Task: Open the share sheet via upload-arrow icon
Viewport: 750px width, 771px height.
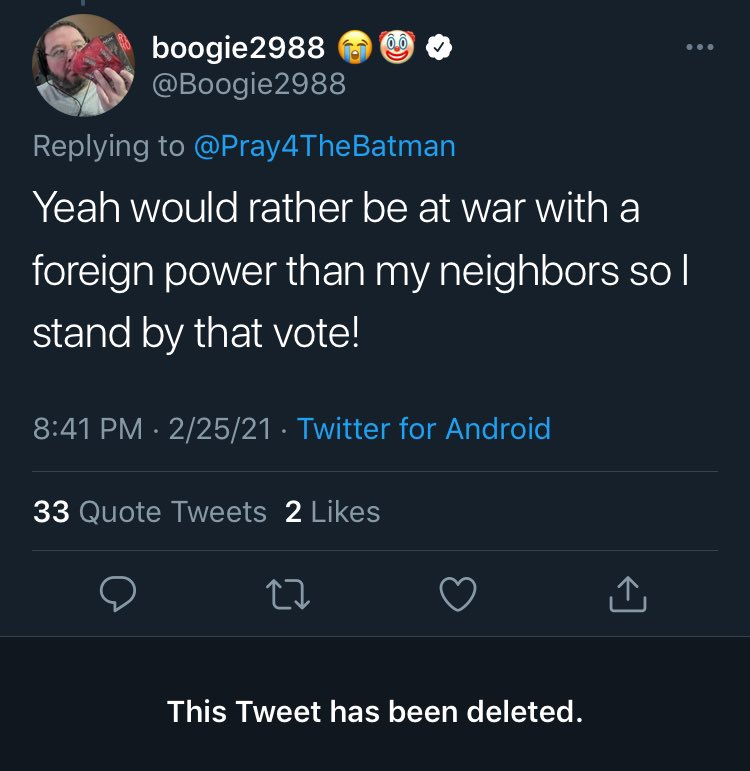Action: coord(628,593)
